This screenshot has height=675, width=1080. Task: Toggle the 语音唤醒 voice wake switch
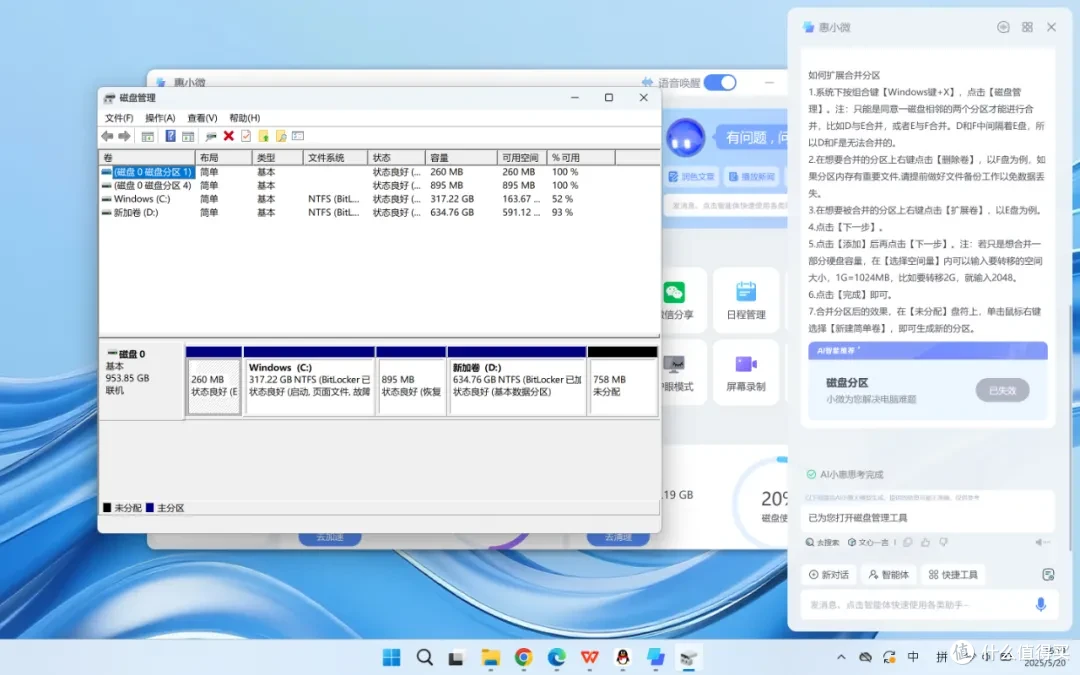pos(720,83)
